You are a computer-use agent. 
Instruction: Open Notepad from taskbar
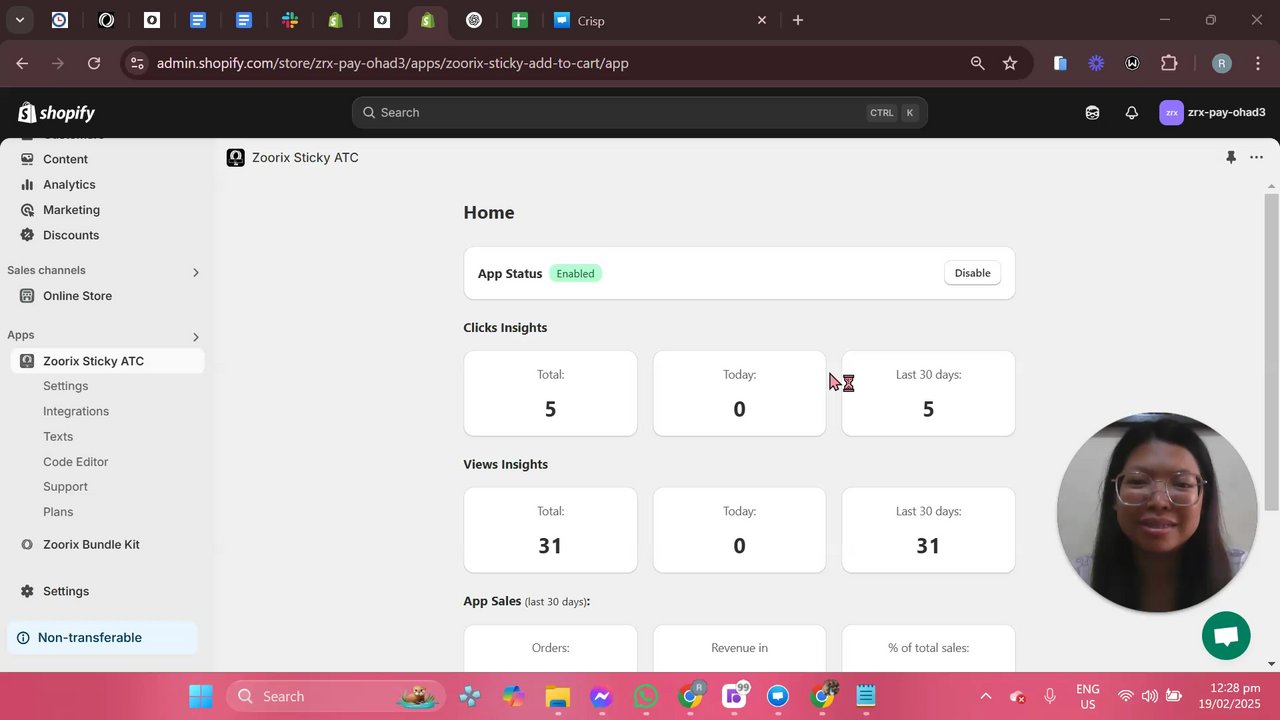click(866, 696)
